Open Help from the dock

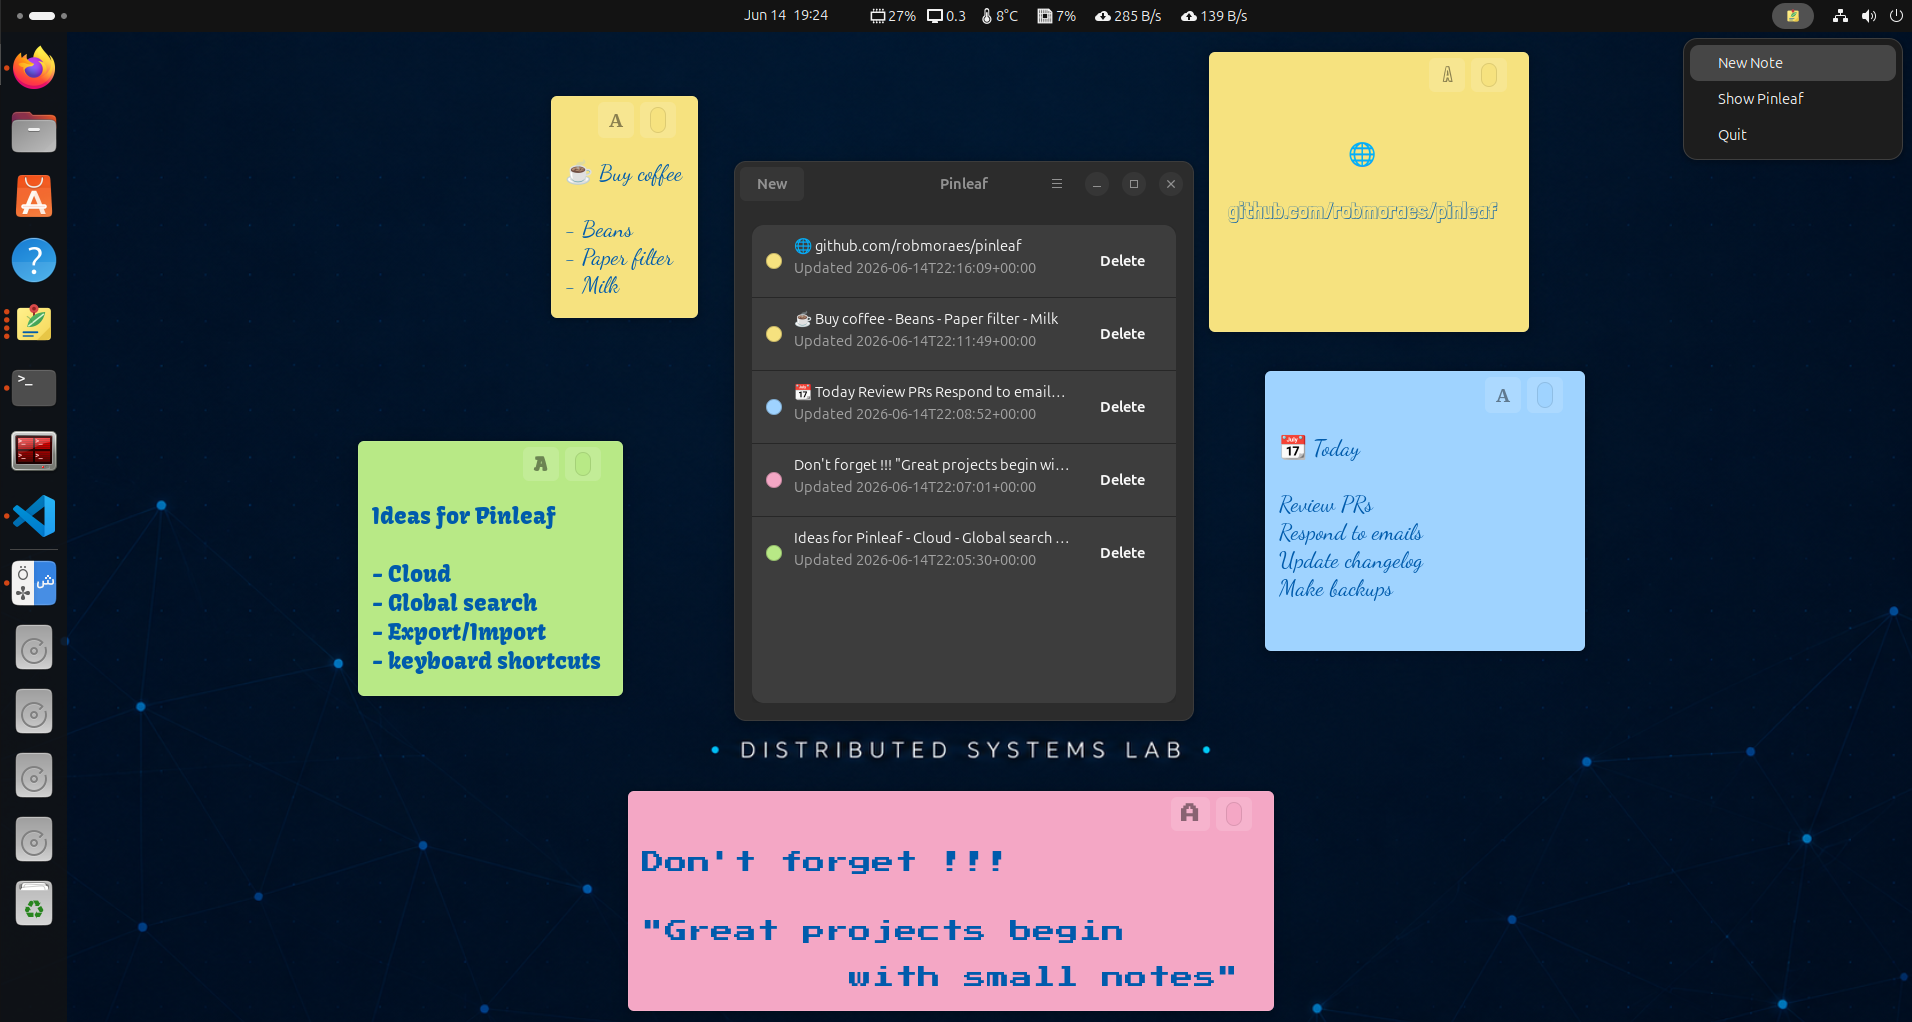[34, 260]
